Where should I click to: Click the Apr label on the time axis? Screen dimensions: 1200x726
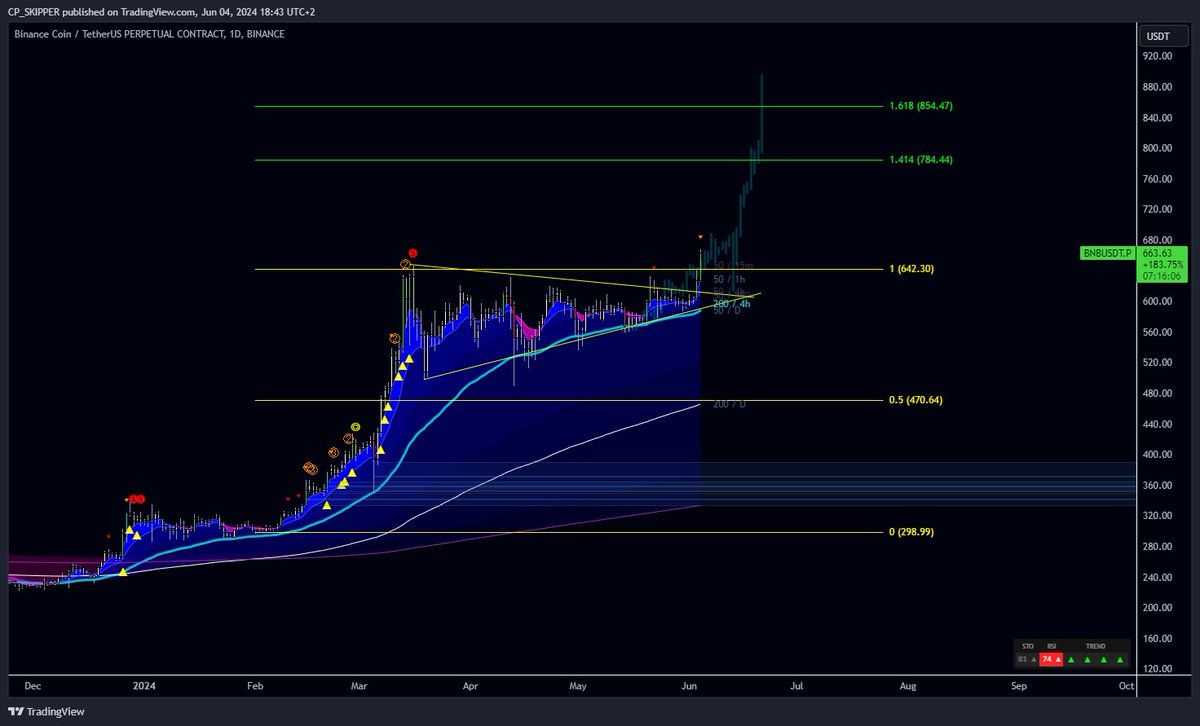(471, 687)
